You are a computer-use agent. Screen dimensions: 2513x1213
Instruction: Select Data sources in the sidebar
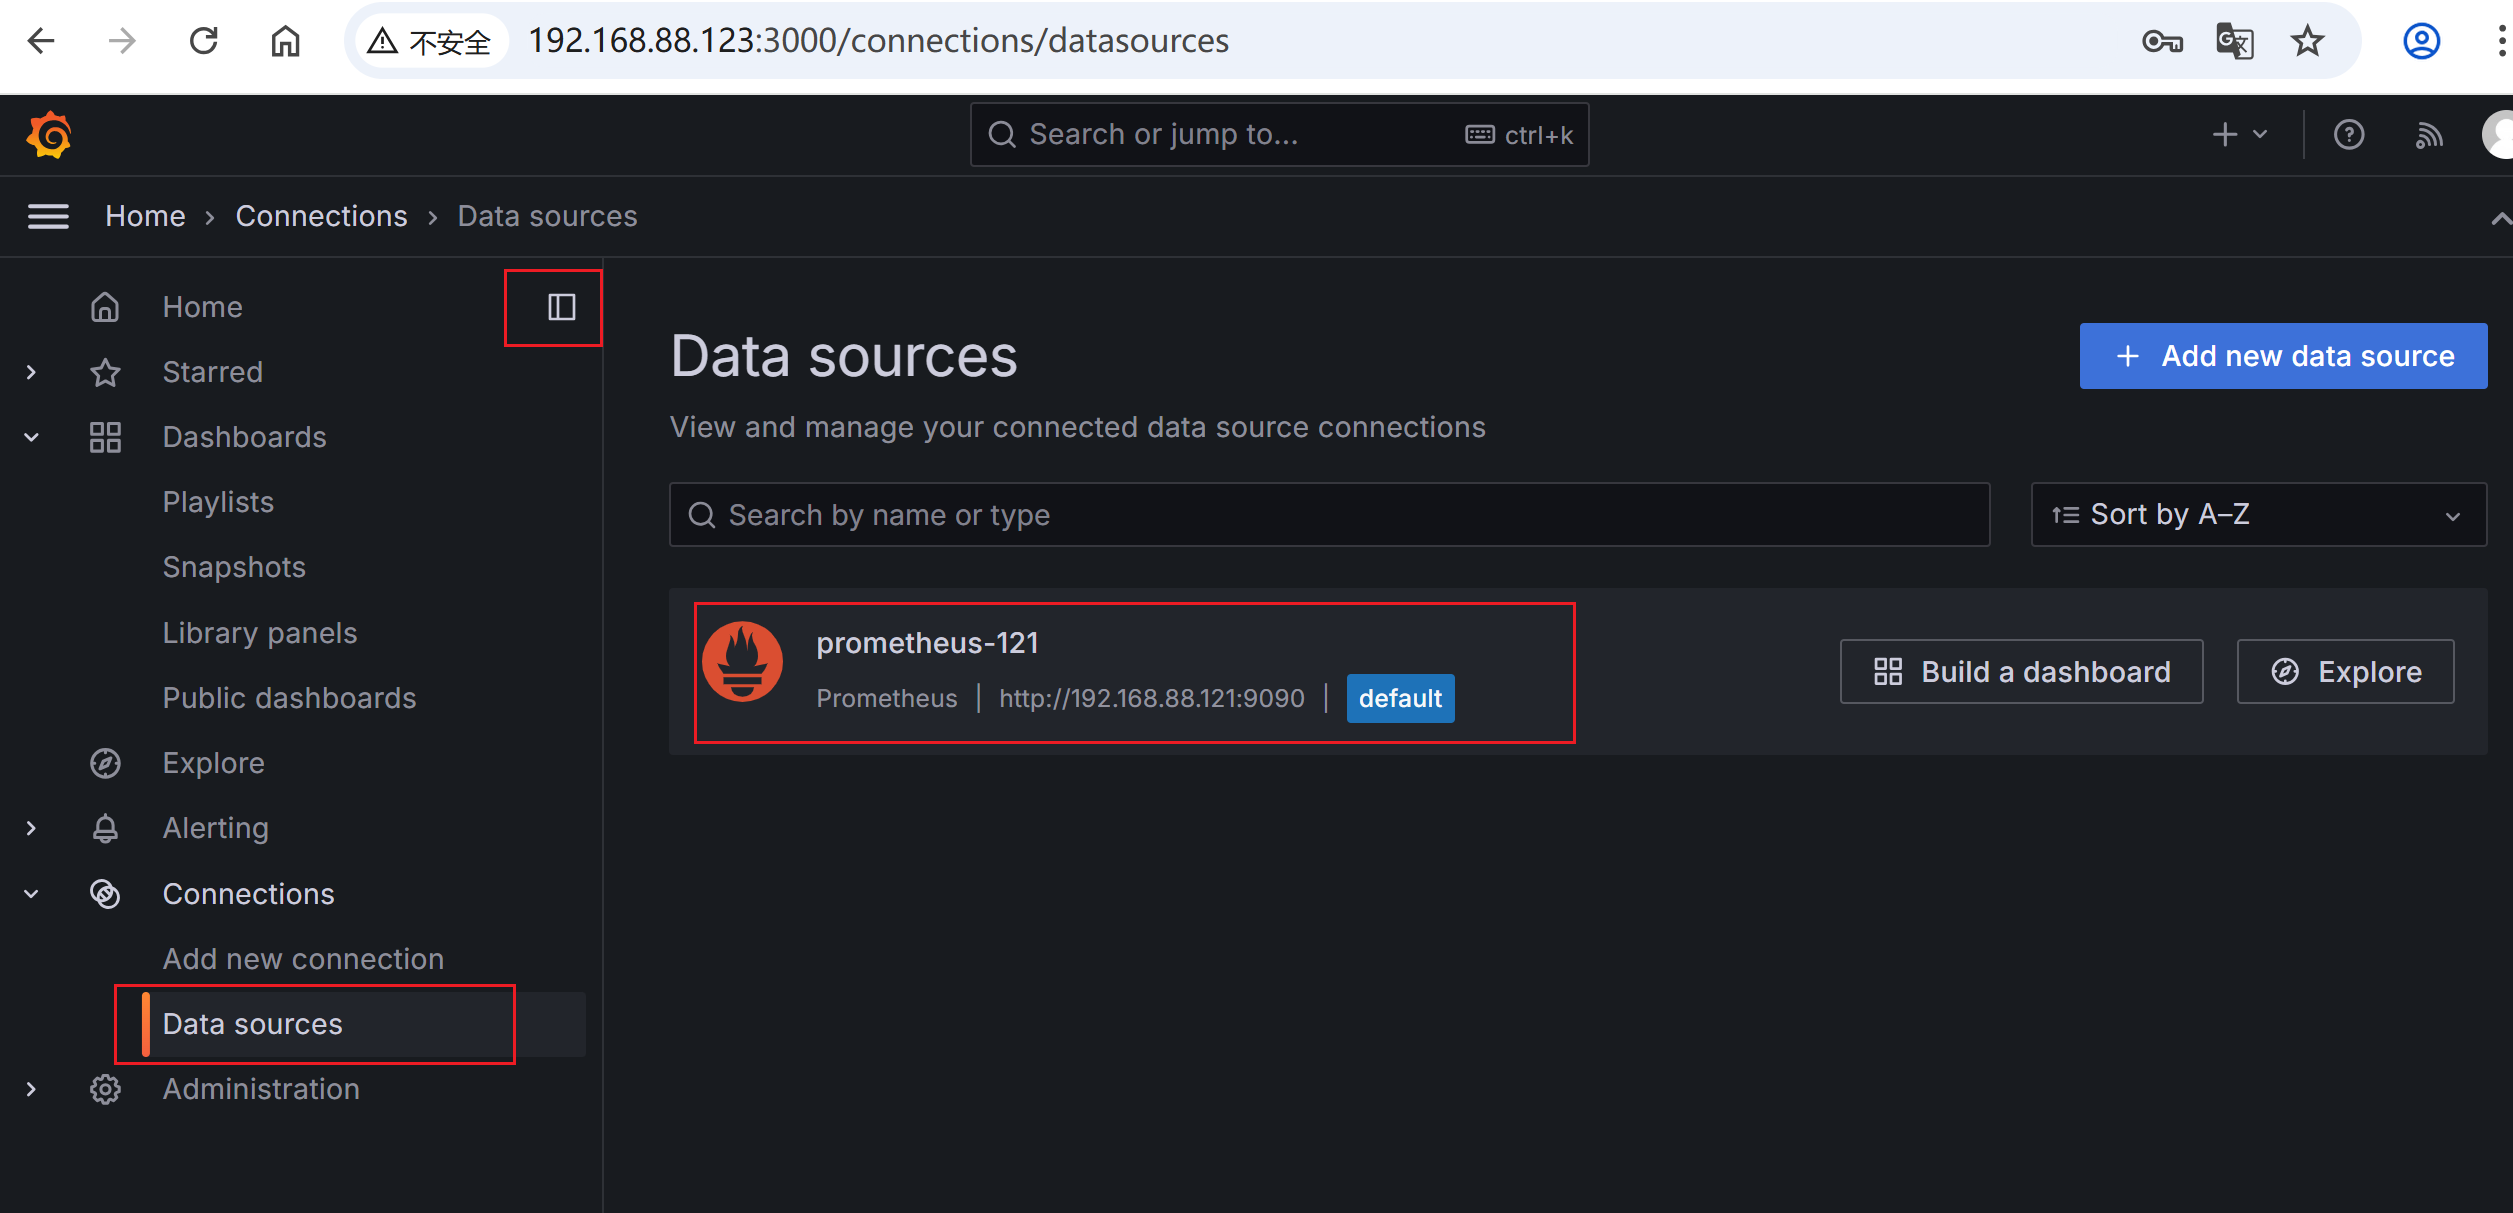click(252, 1024)
